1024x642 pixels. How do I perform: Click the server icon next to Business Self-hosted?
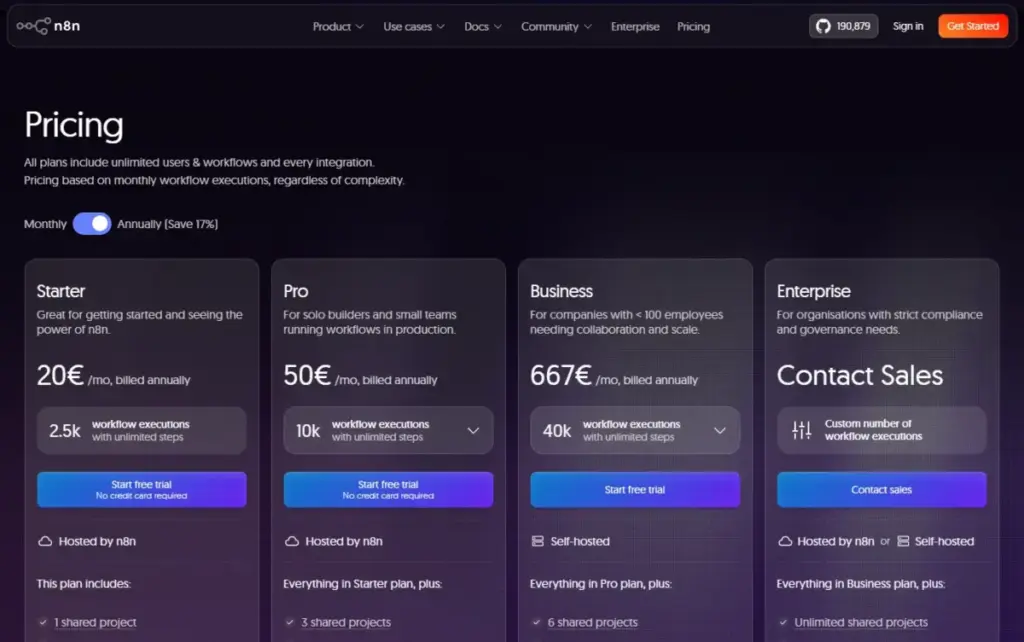[537, 541]
